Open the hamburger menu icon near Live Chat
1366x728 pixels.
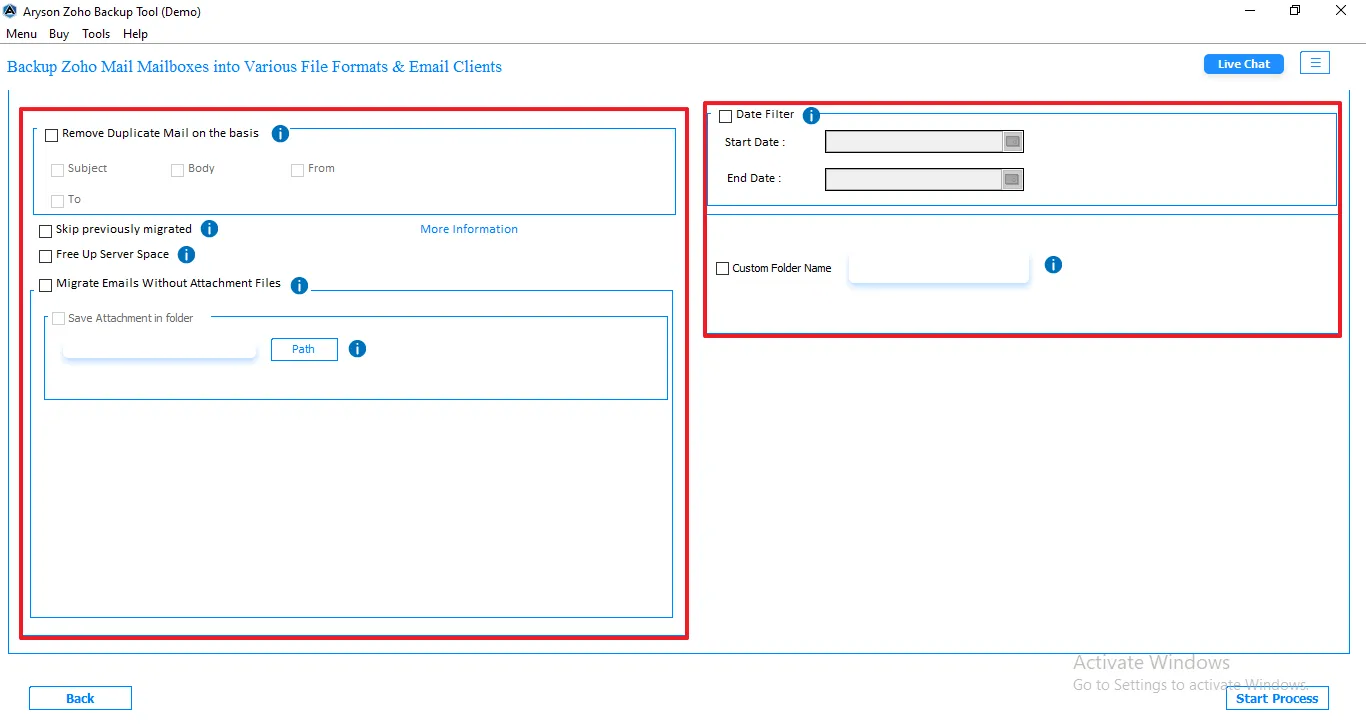tap(1315, 63)
